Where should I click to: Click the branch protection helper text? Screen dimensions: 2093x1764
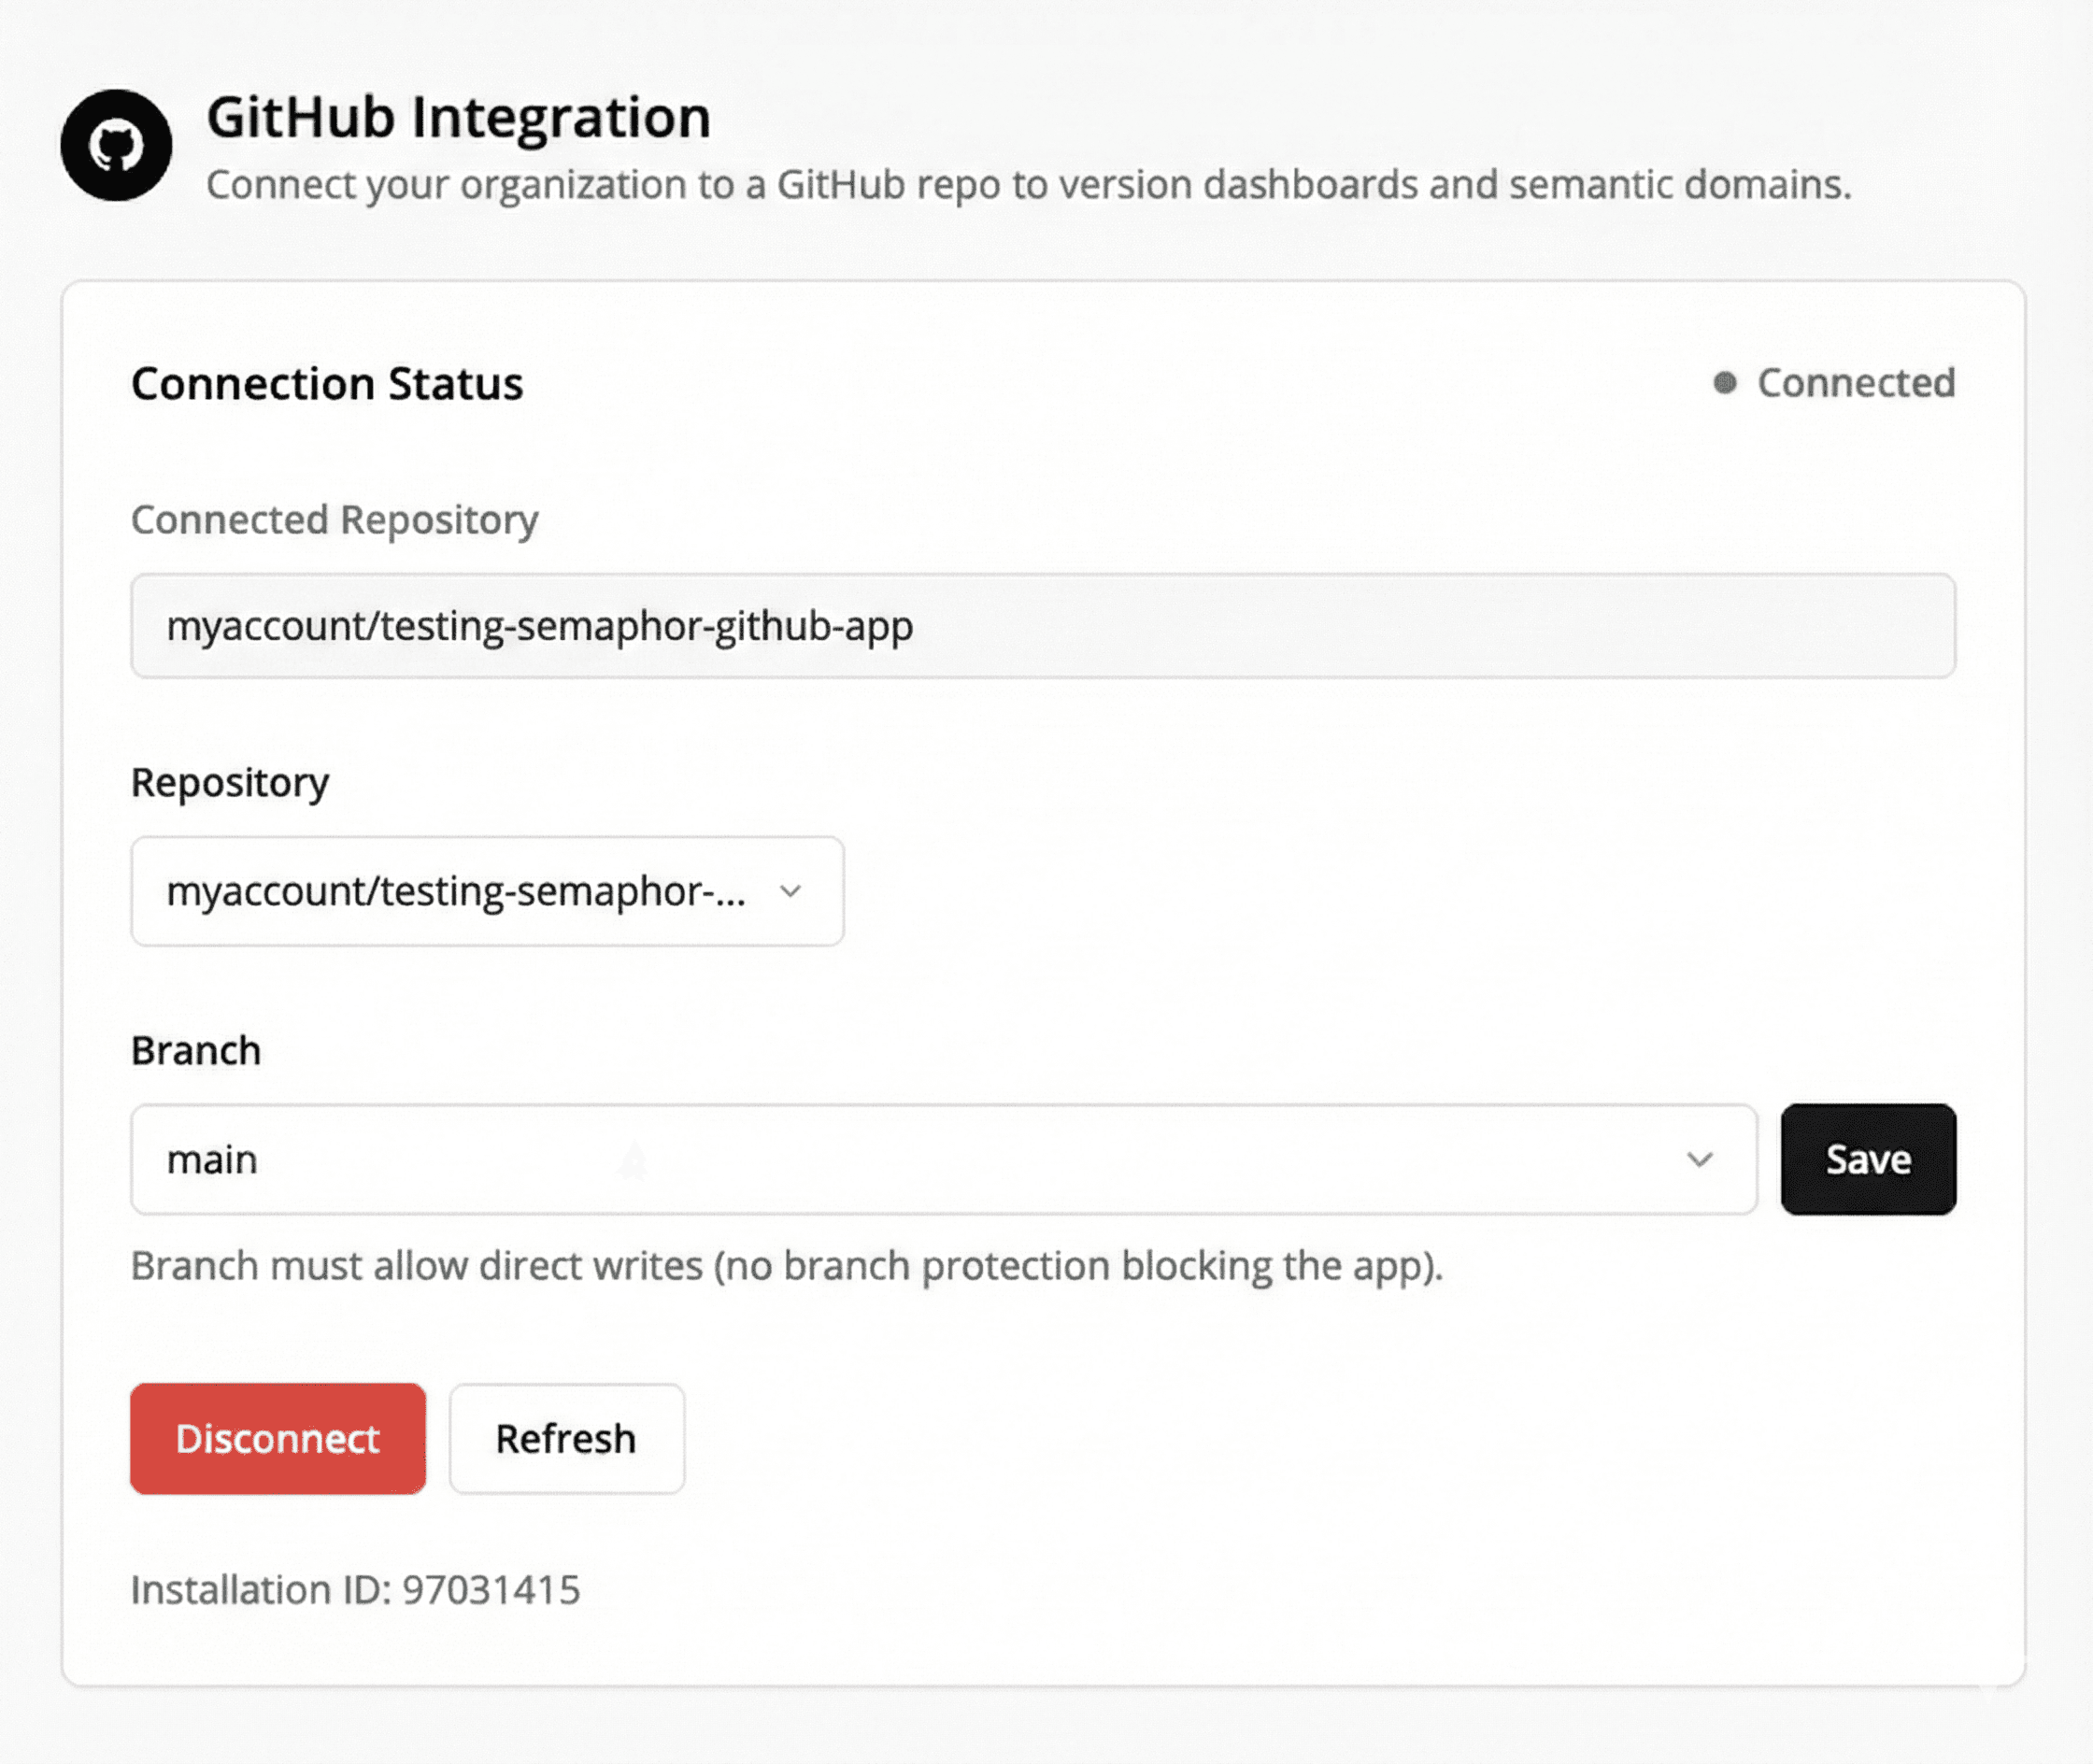[x=786, y=1266]
